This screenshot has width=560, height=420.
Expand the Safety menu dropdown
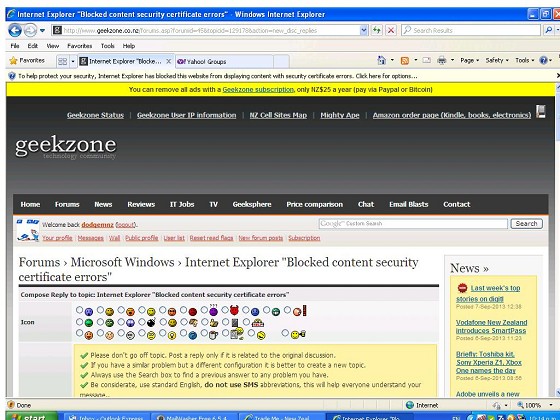tap(497, 60)
